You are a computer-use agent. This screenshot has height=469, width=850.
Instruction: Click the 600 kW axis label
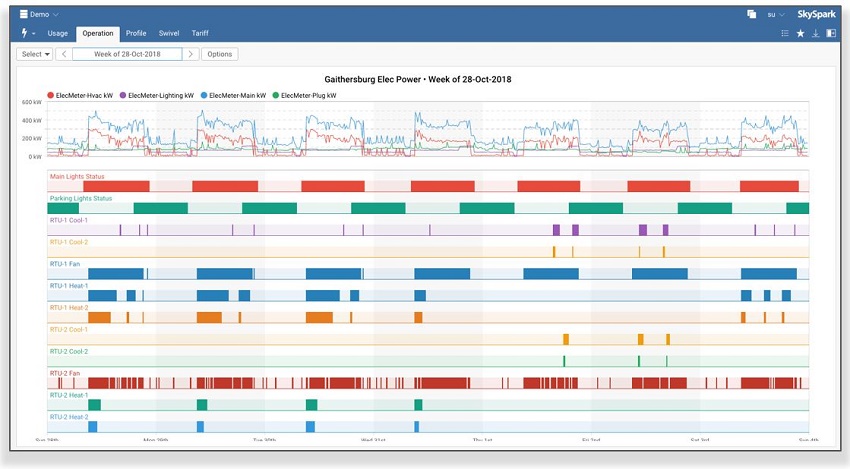point(31,102)
